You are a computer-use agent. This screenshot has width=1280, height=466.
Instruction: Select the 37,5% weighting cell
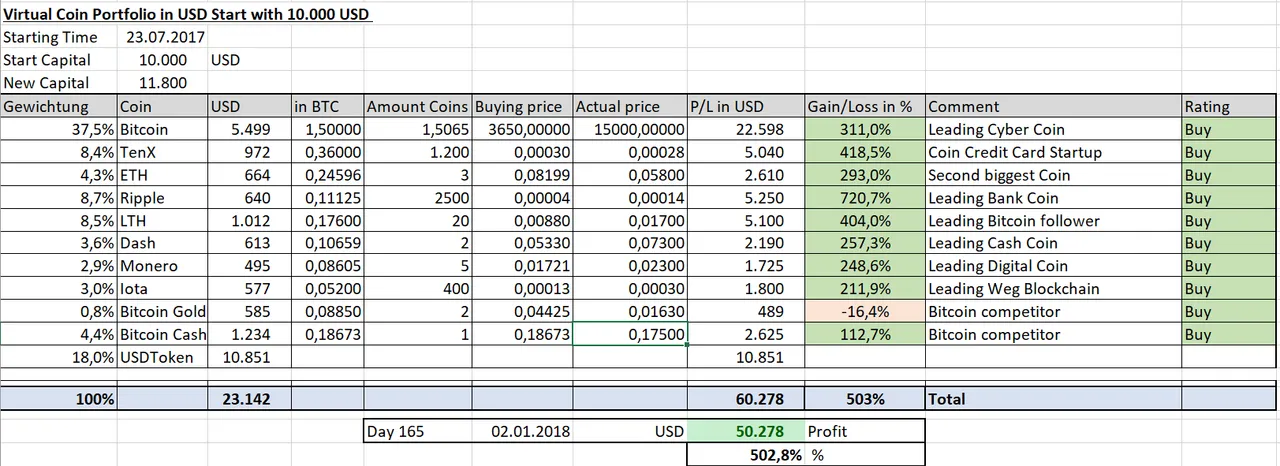[59, 129]
